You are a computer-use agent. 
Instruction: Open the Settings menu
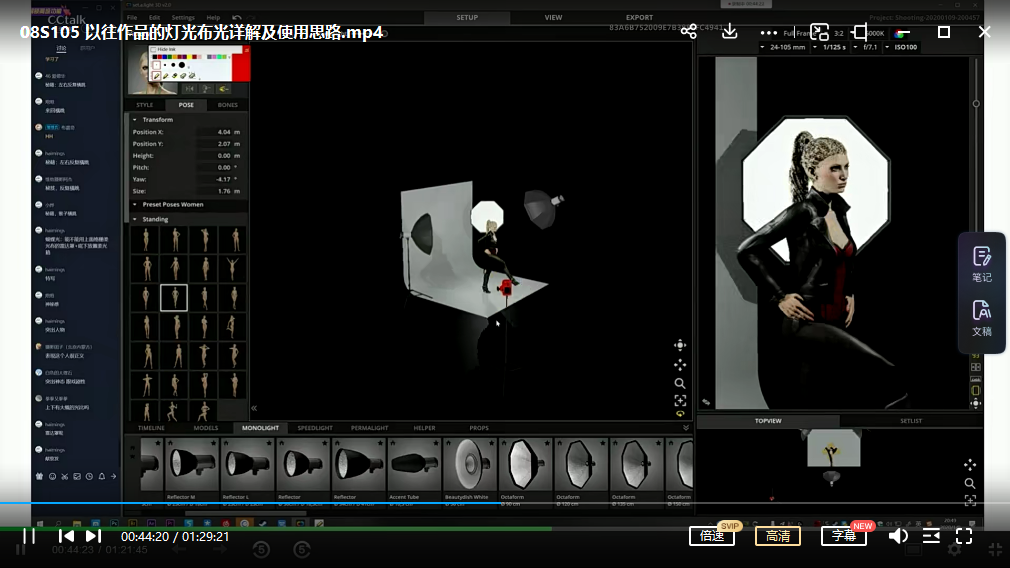click(183, 17)
